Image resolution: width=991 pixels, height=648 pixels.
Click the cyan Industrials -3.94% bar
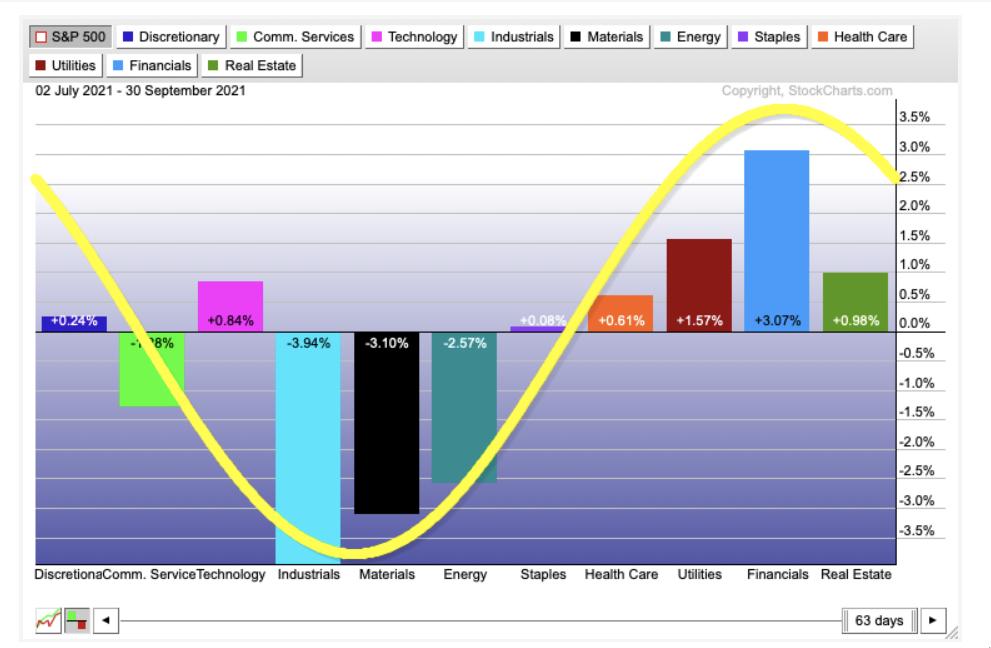pyautogui.click(x=308, y=450)
